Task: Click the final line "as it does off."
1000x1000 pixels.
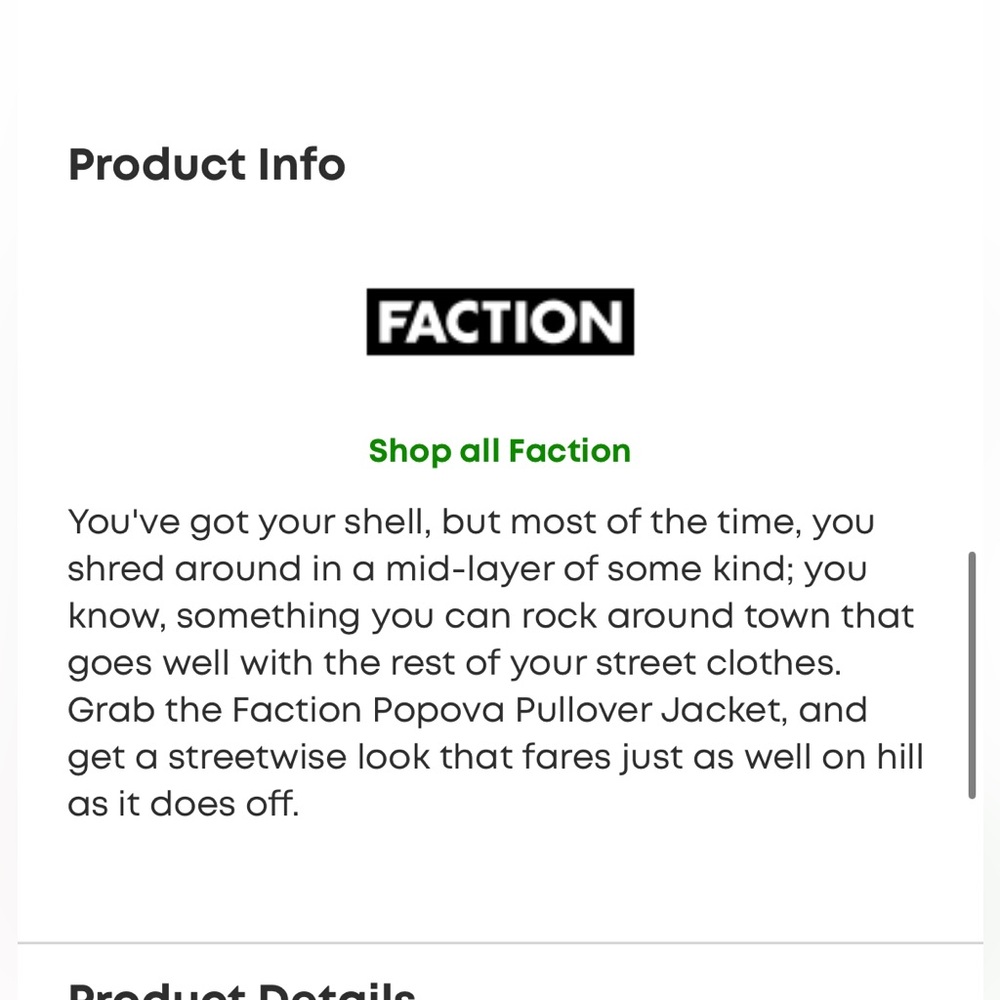Action: (x=183, y=804)
